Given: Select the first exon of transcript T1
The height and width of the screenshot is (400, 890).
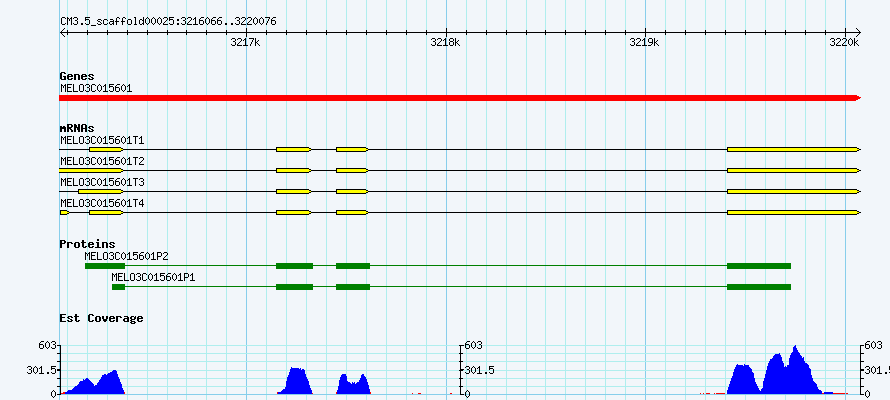Looking at the screenshot, I should pyautogui.click(x=106, y=149).
